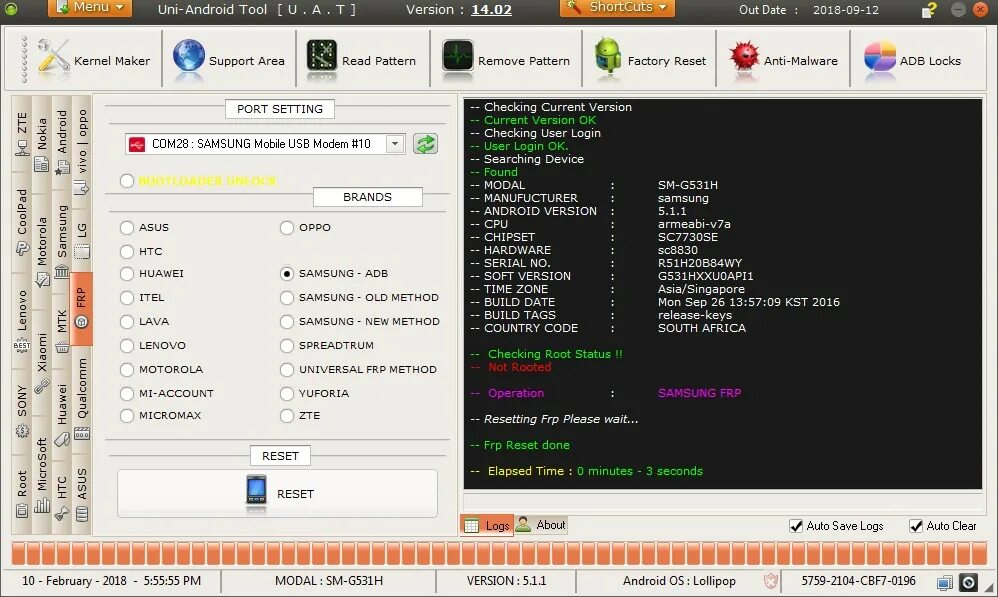Open the MicroSoft side tab
Viewport: 998px width, 597px height.
click(x=42, y=474)
